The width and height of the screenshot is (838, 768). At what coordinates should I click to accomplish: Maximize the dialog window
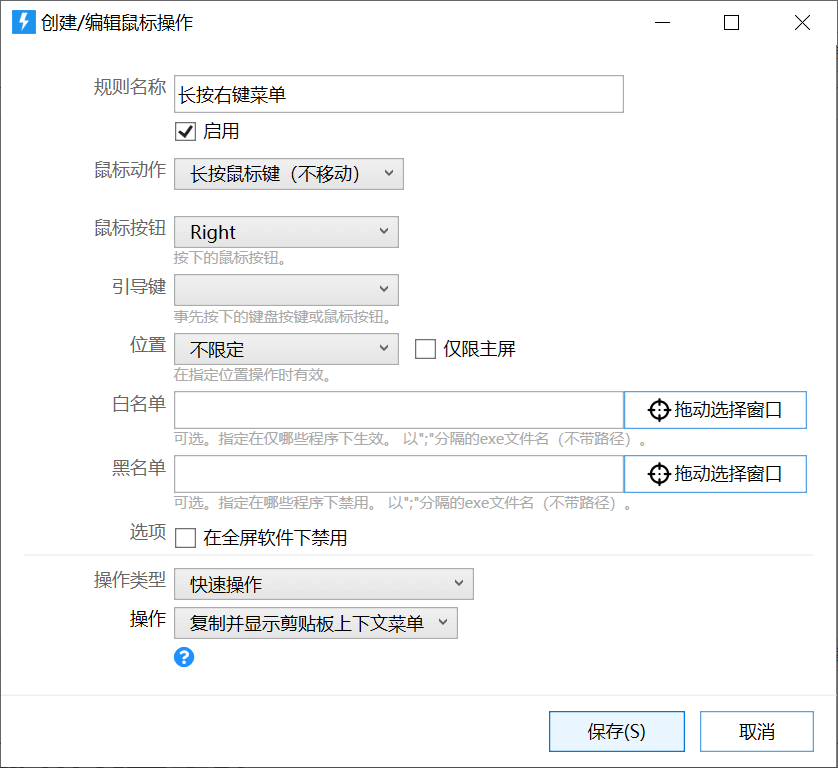click(731, 22)
